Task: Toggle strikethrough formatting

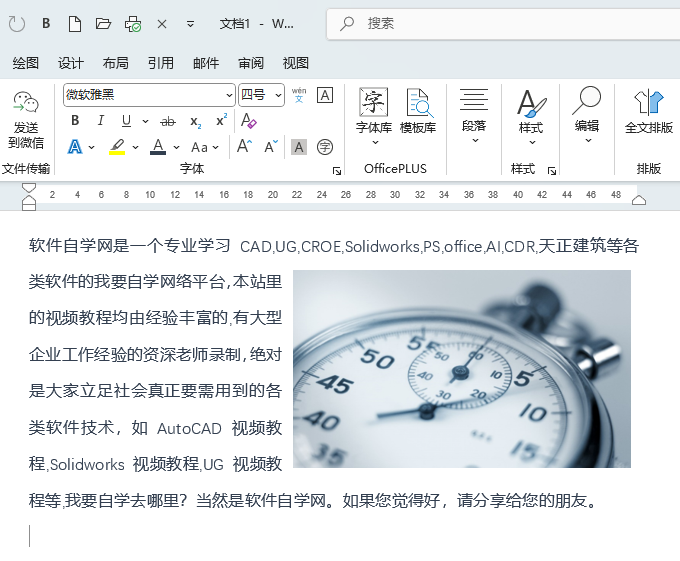Action: tap(168, 121)
